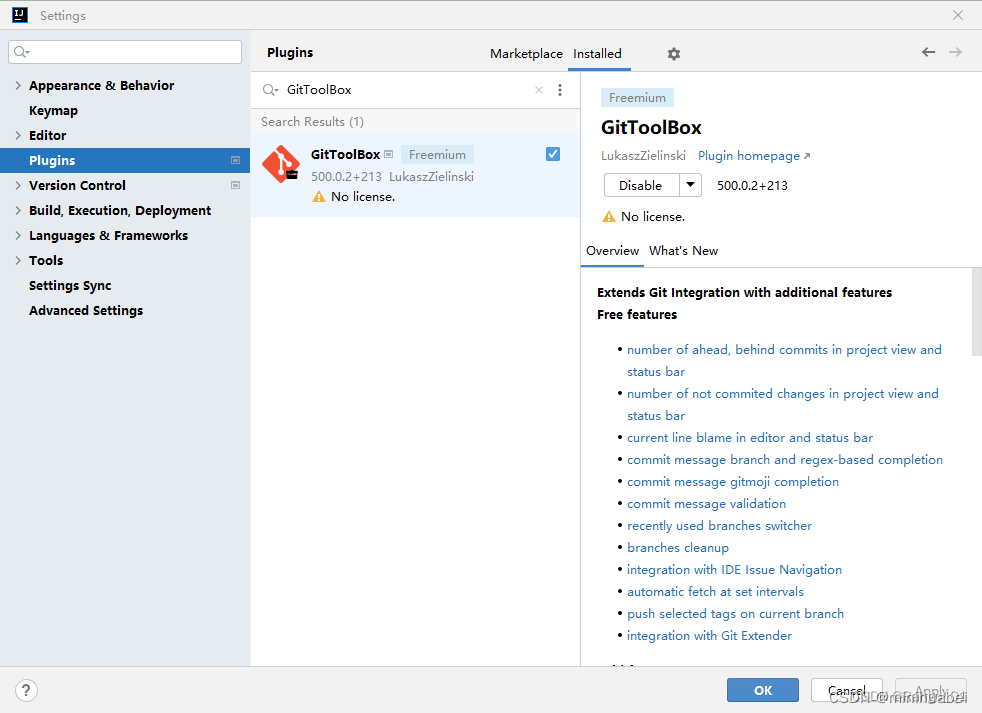The image size is (982, 713).
Task: Open the What's New tab
Action: pos(683,251)
